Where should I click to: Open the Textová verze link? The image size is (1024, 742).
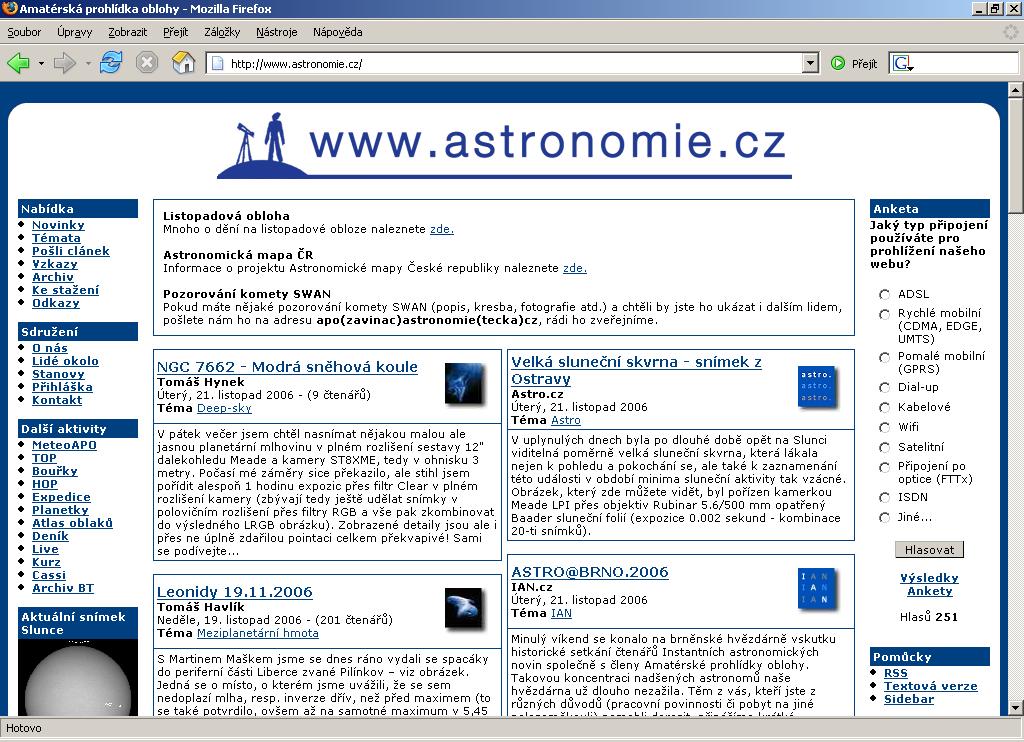point(931,686)
